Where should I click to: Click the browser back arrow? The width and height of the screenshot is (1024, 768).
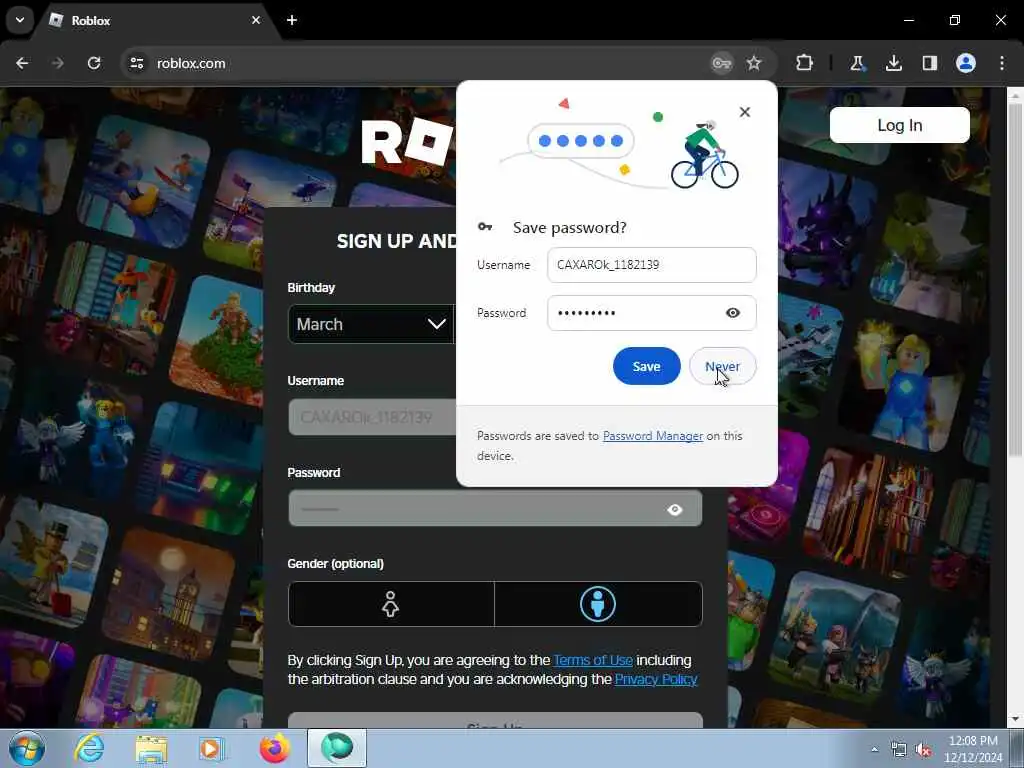pos(22,63)
